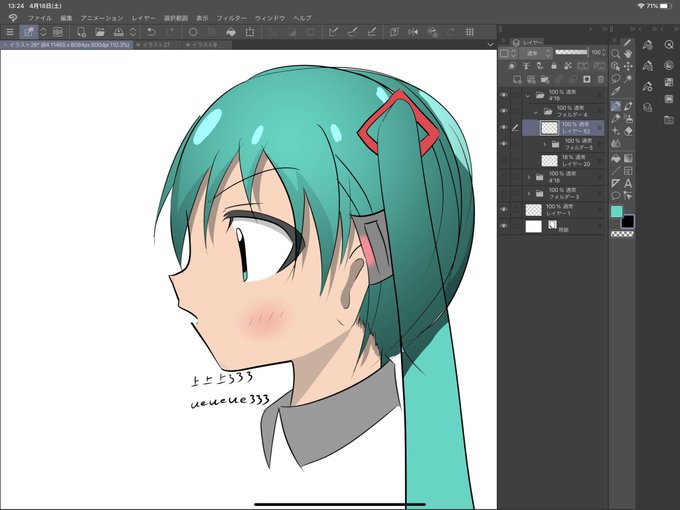
Task: Open the ウィンドウ menu
Action: pyautogui.click(x=270, y=18)
